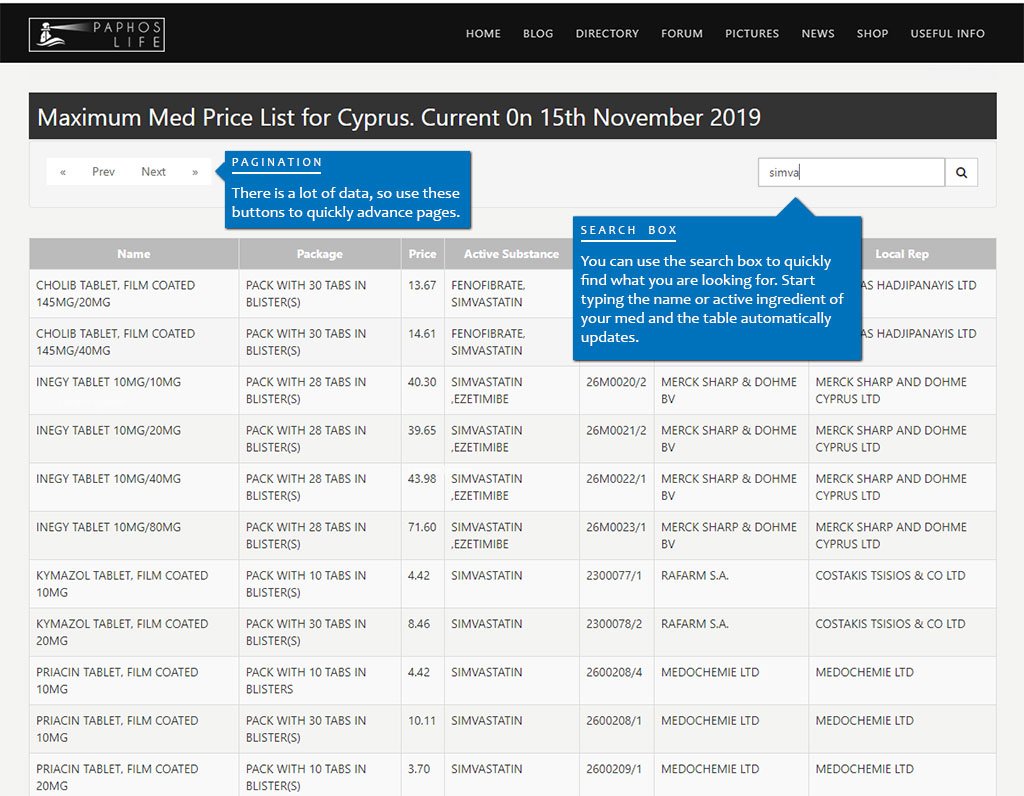Sort by the Package column header

tap(319, 254)
